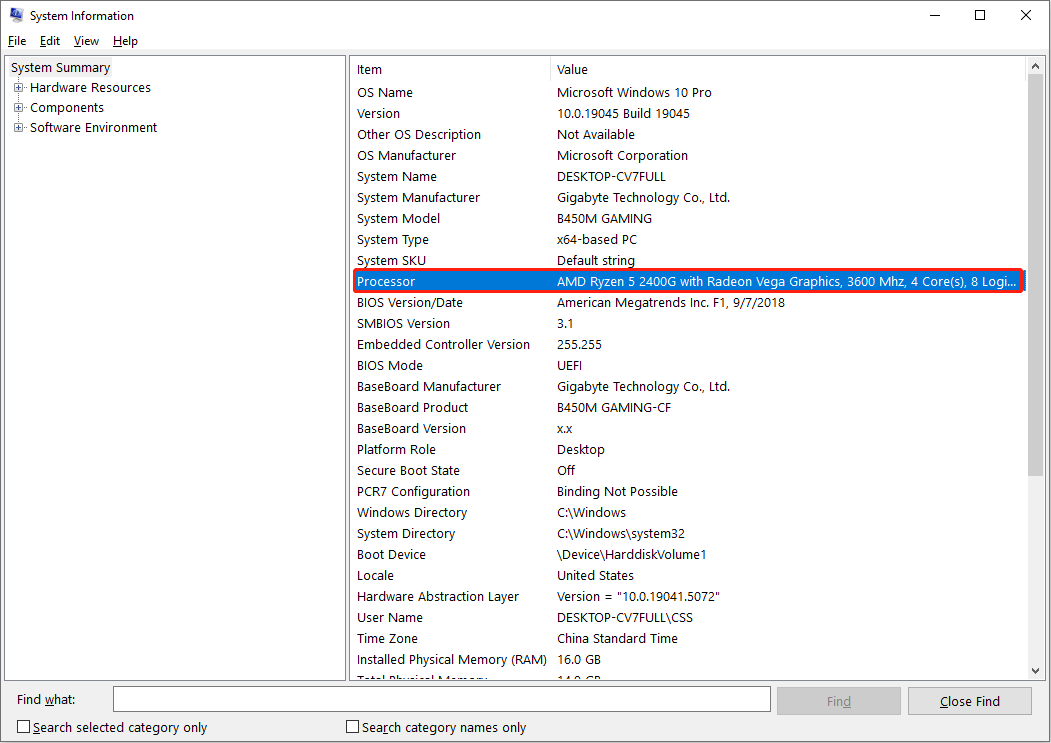Select the Time Zone row
The width and height of the screenshot is (1051, 743).
688,638
